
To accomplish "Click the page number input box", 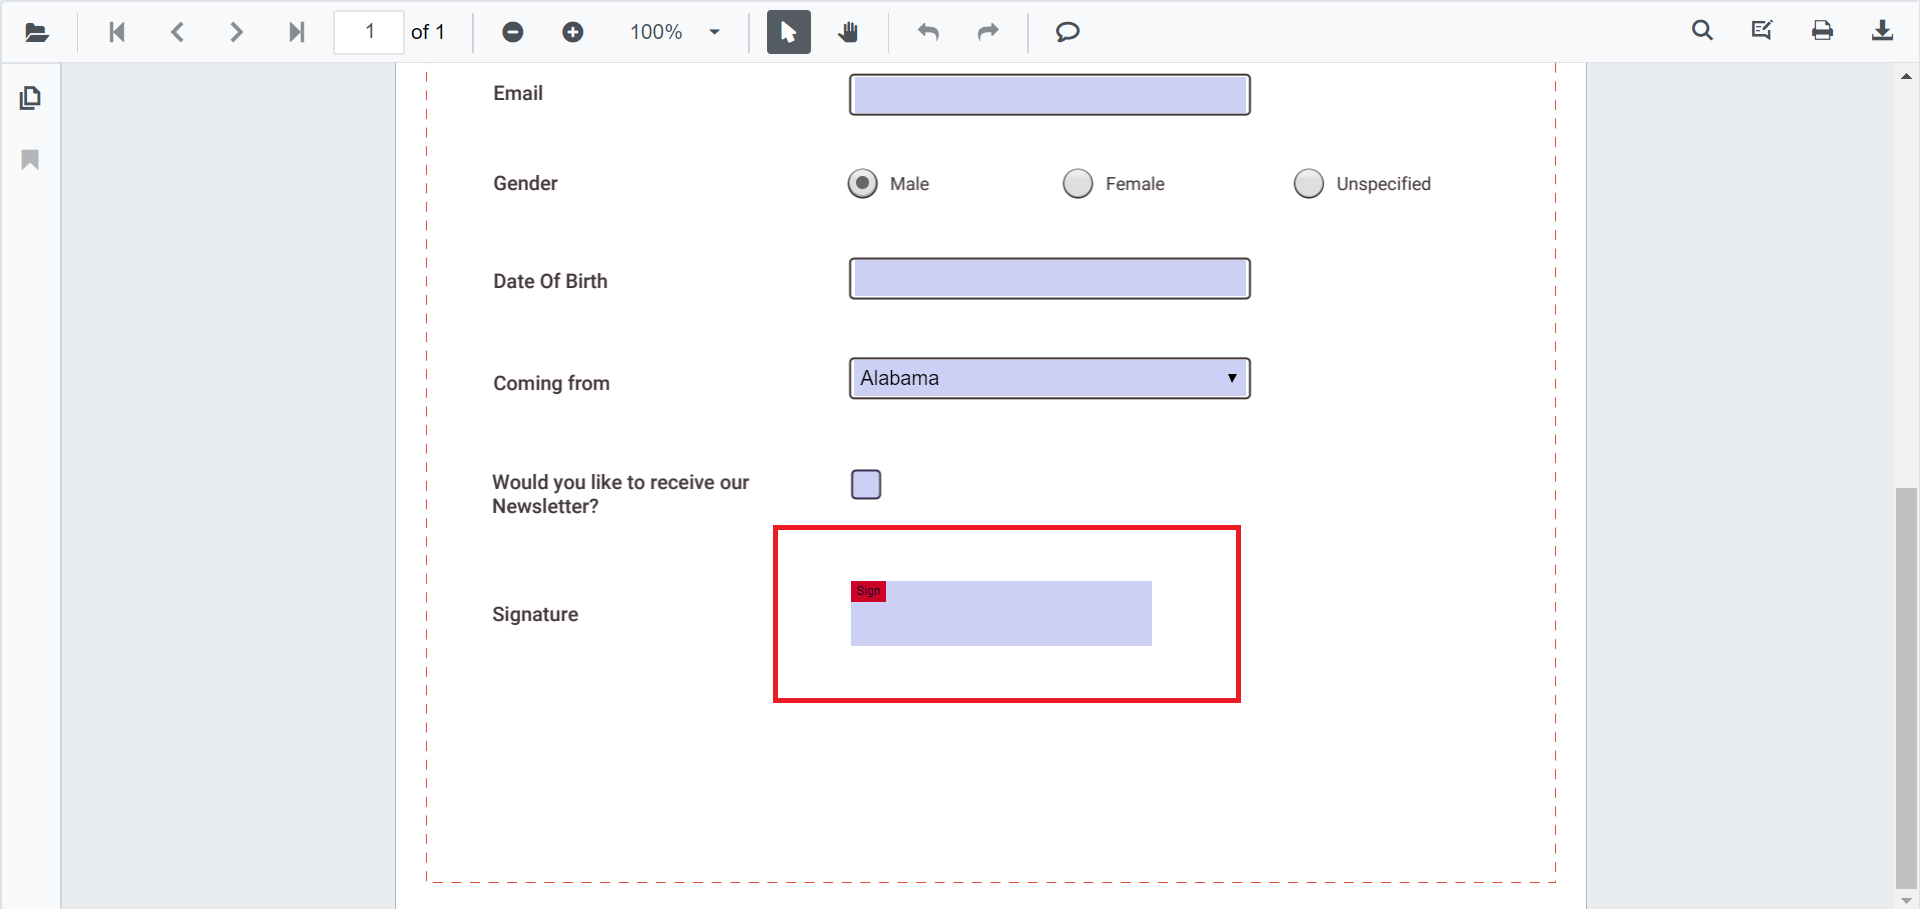I will [x=369, y=32].
